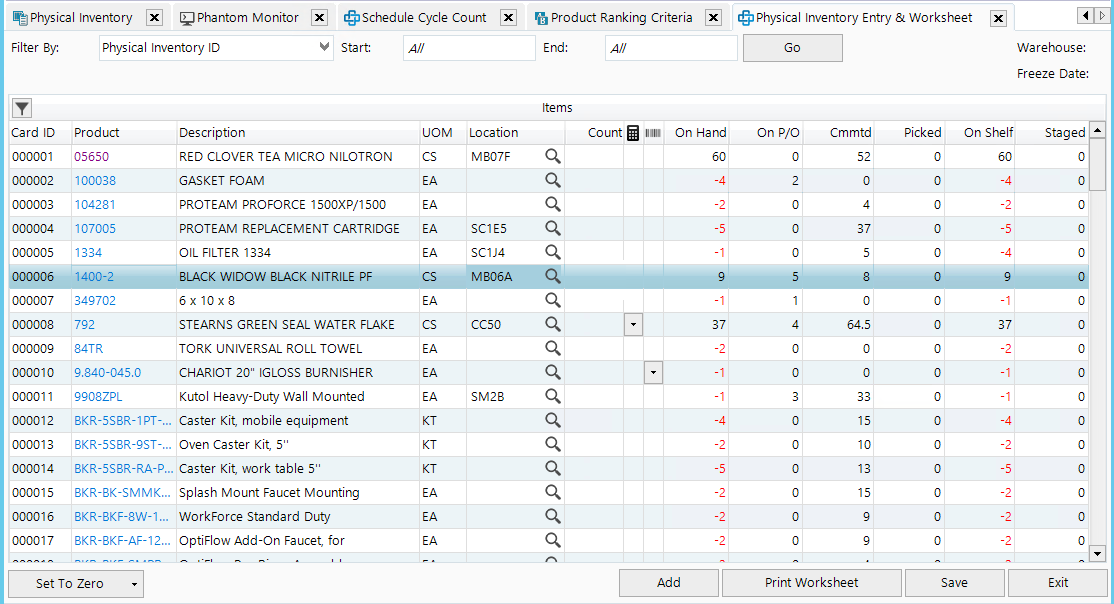The image size is (1114, 604).
Task: Open the dropdown arrow on the STEARNS row
Action: [x=633, y=324]
